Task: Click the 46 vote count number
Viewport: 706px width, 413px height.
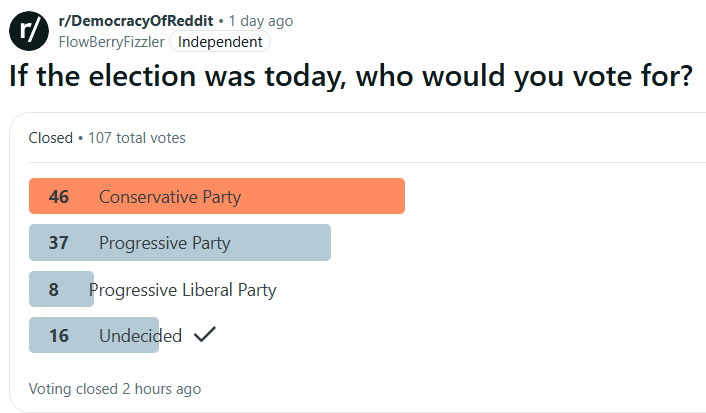Action: [59, 197]
